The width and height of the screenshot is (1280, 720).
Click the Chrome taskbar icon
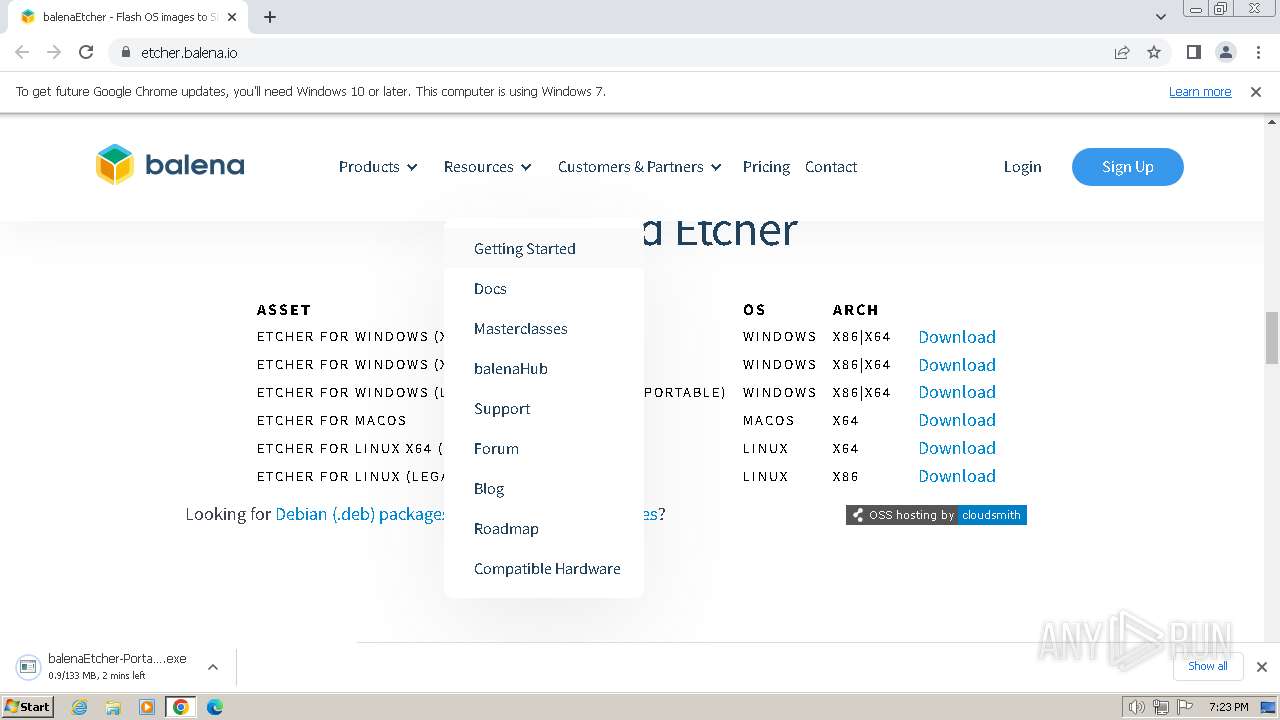[180, 707]
